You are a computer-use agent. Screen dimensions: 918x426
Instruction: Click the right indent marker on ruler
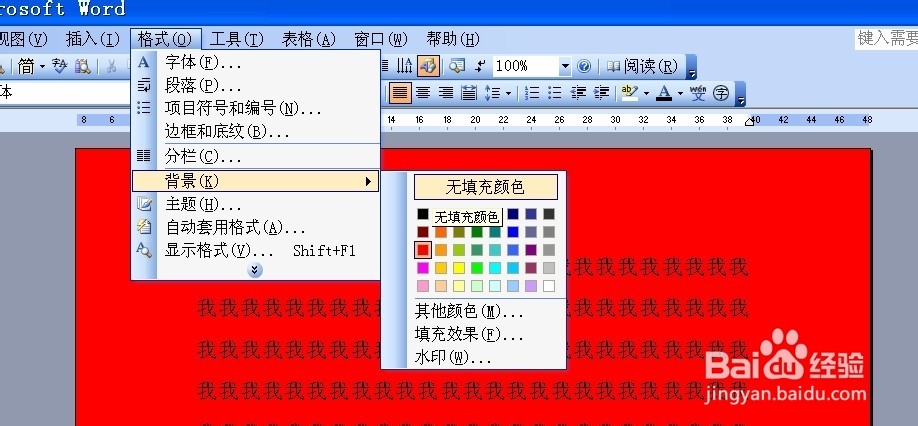[749, 121]
